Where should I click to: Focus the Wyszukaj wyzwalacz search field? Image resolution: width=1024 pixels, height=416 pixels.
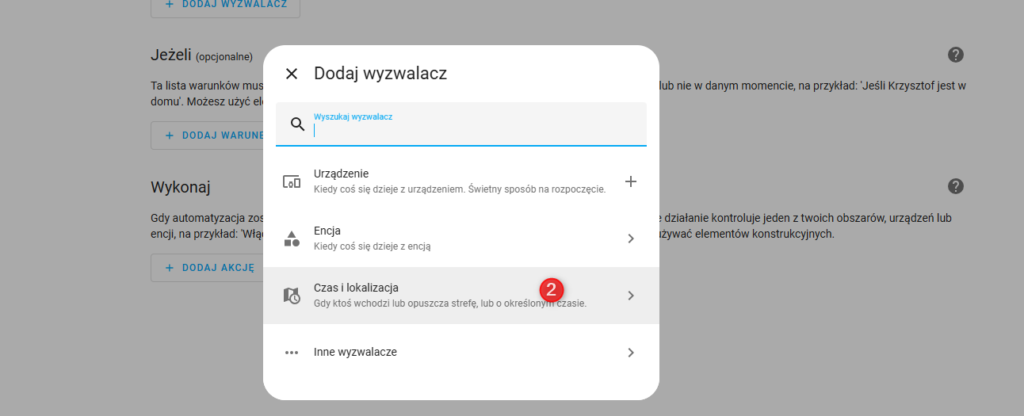(470, 129)
